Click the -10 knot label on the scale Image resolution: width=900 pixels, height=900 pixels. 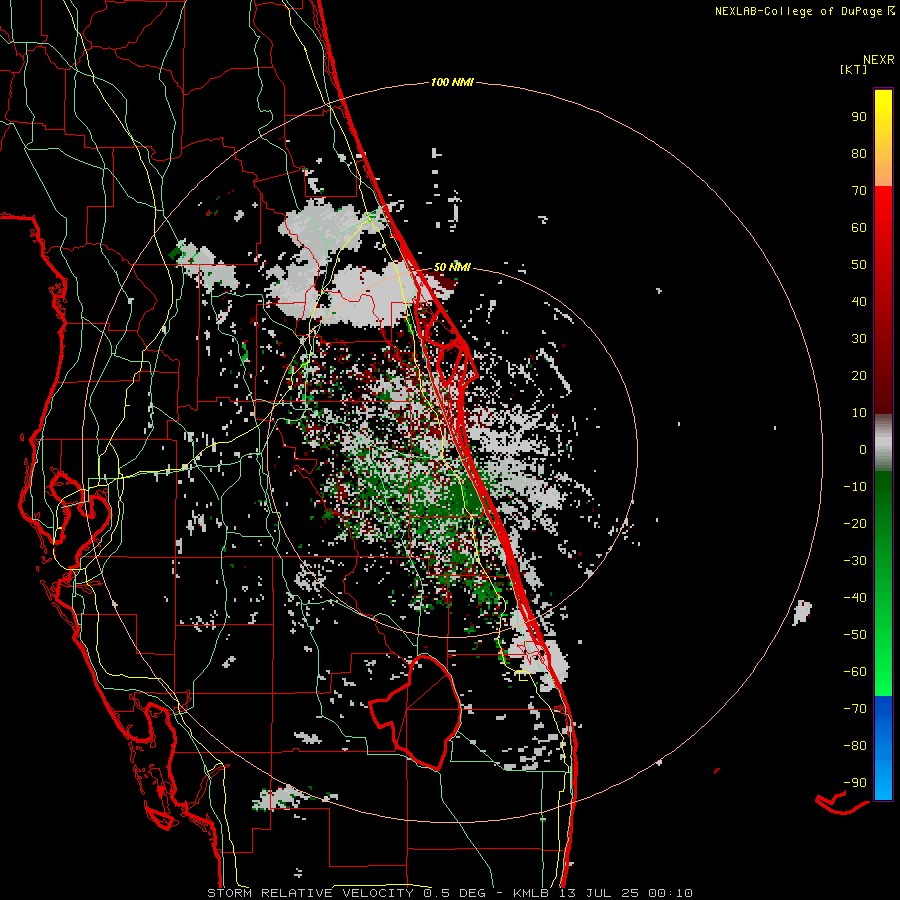855,487
